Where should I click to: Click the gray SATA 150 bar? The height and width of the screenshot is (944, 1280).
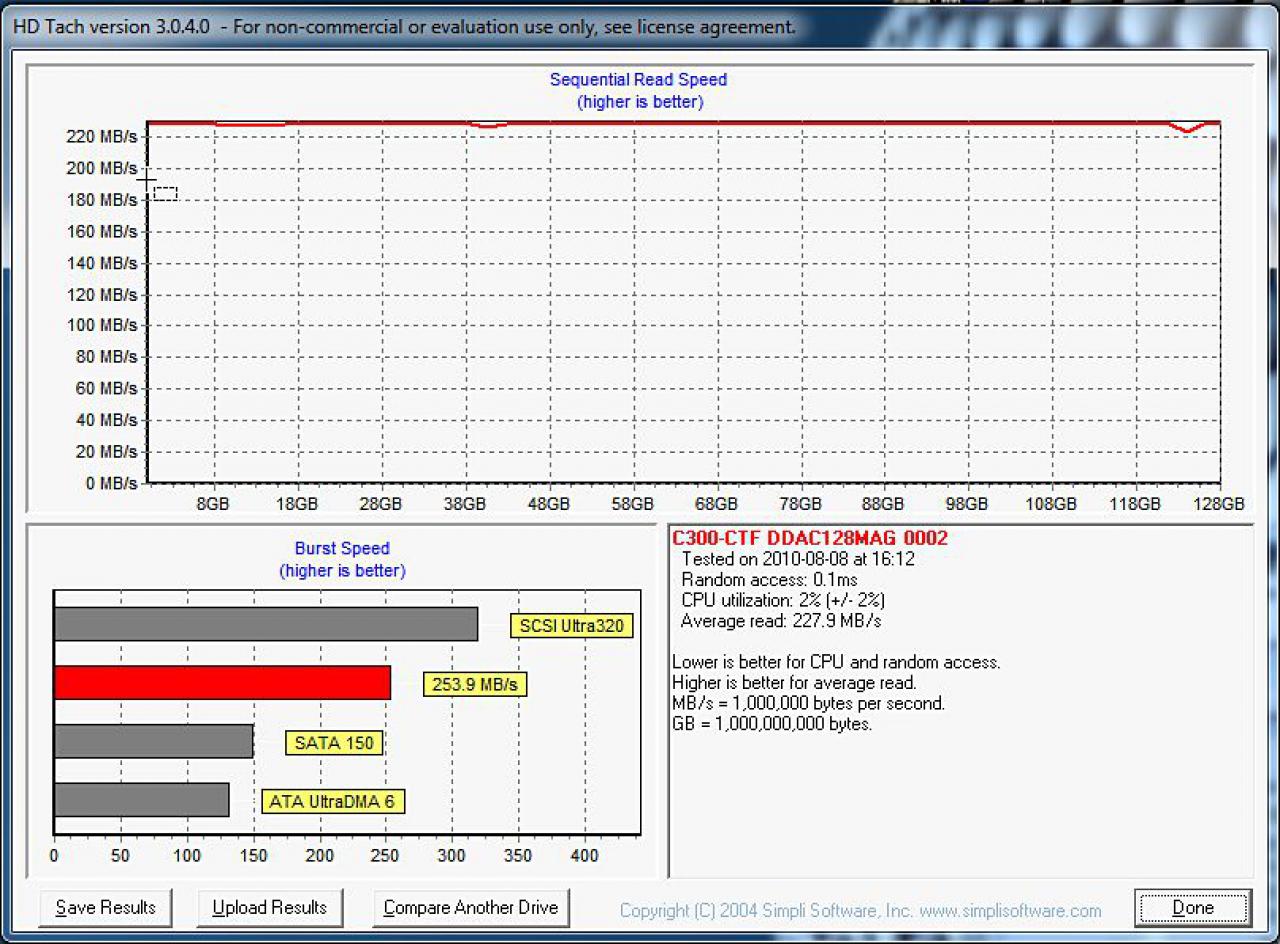tap(153, 741)
